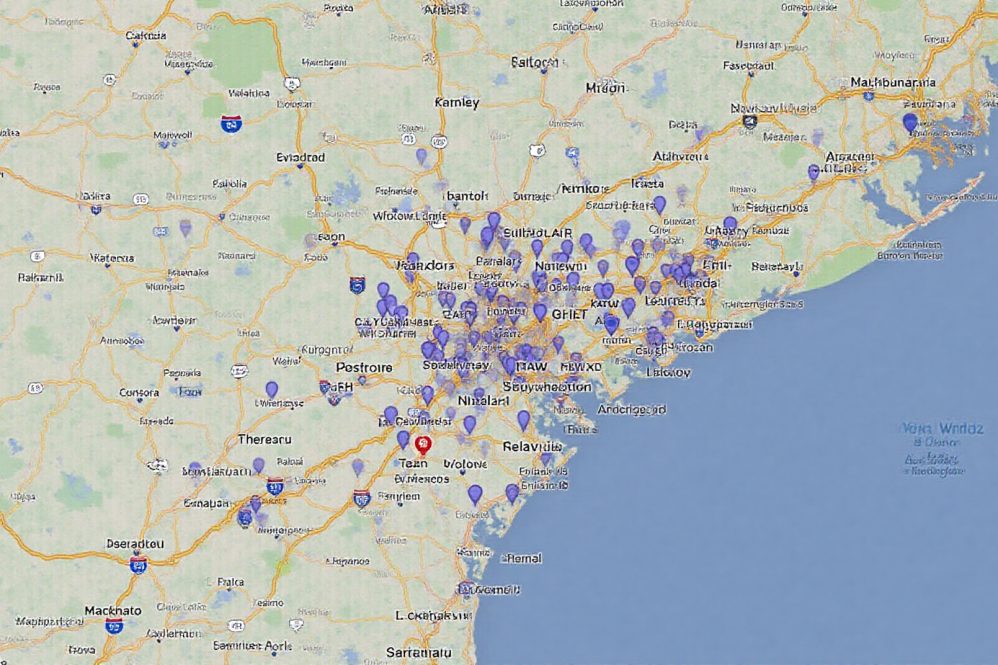Select the purple marker above the I/Wienase label
The height and width of the screenshot is (665, 998).
271,389
